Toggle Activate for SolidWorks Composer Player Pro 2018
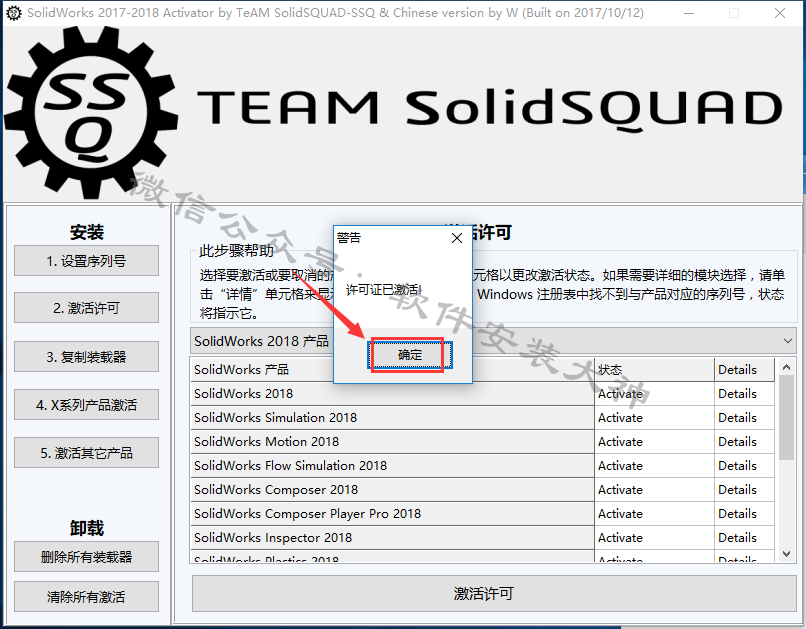The width and height of the screenshot is (806, 629). click(x=654, y=514)
